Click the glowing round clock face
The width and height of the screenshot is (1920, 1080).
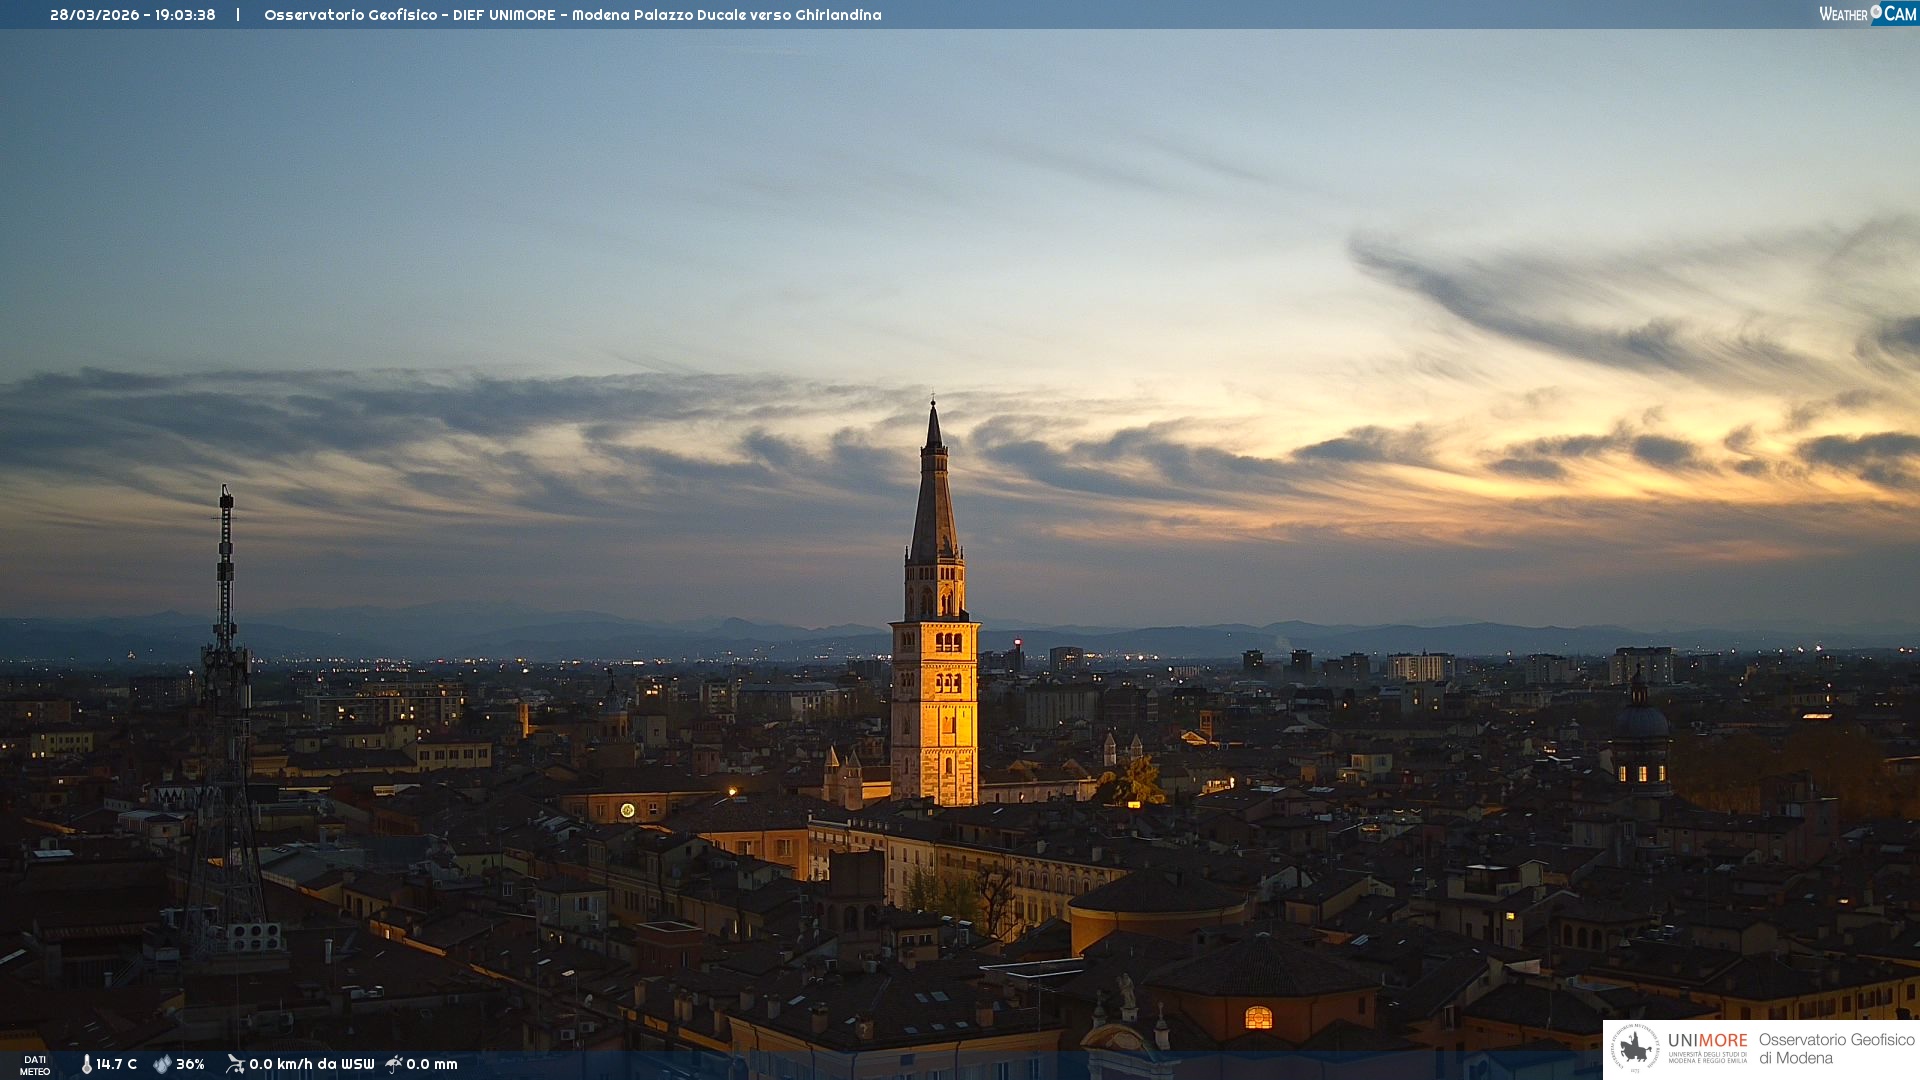tap(627, 810)
